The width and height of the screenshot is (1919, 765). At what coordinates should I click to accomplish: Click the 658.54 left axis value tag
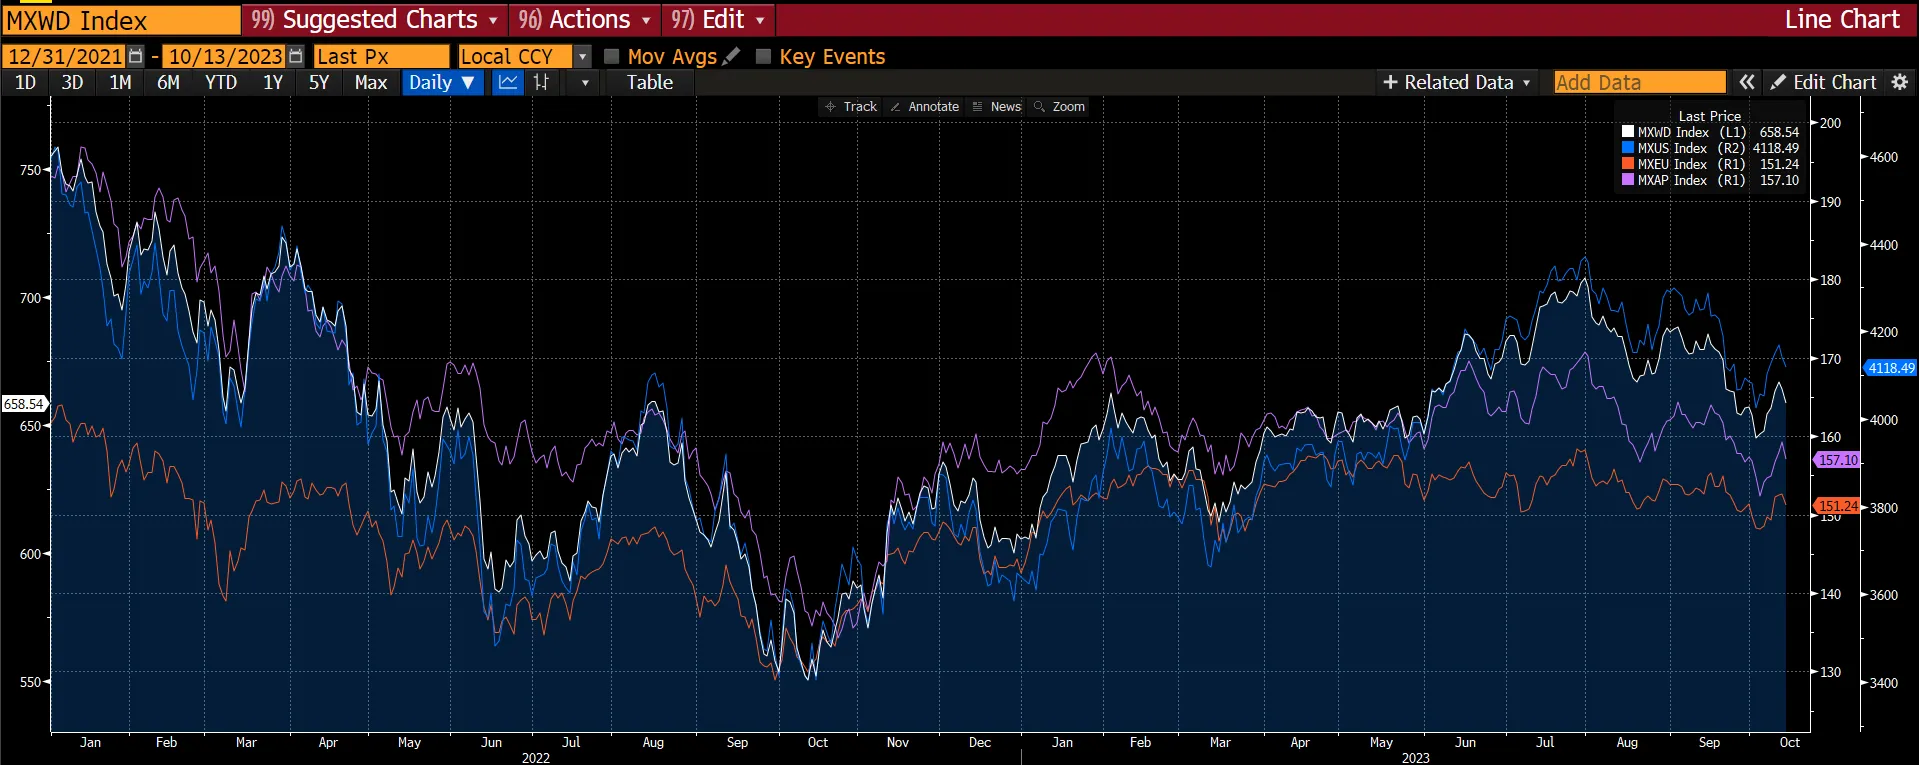(24, 404)
